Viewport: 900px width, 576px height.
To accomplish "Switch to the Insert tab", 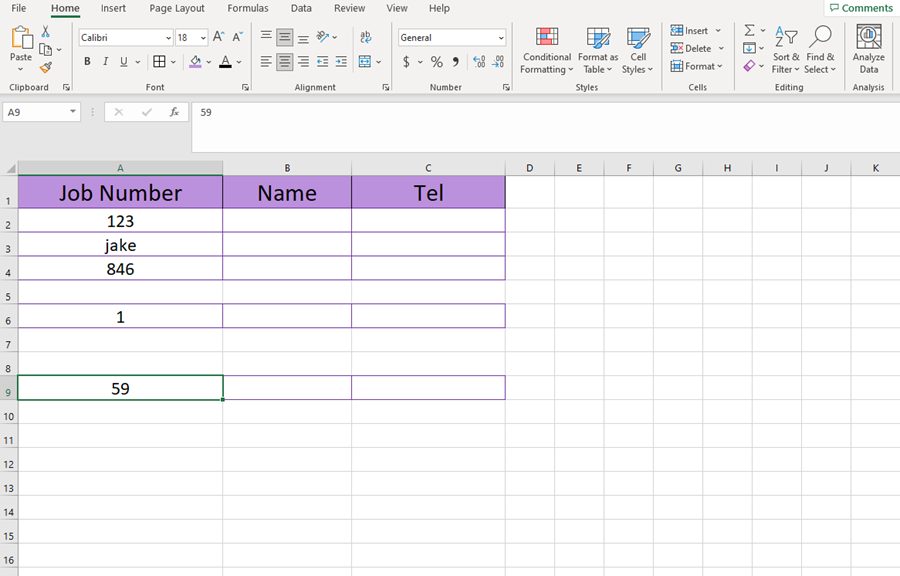I will point(113,8).
